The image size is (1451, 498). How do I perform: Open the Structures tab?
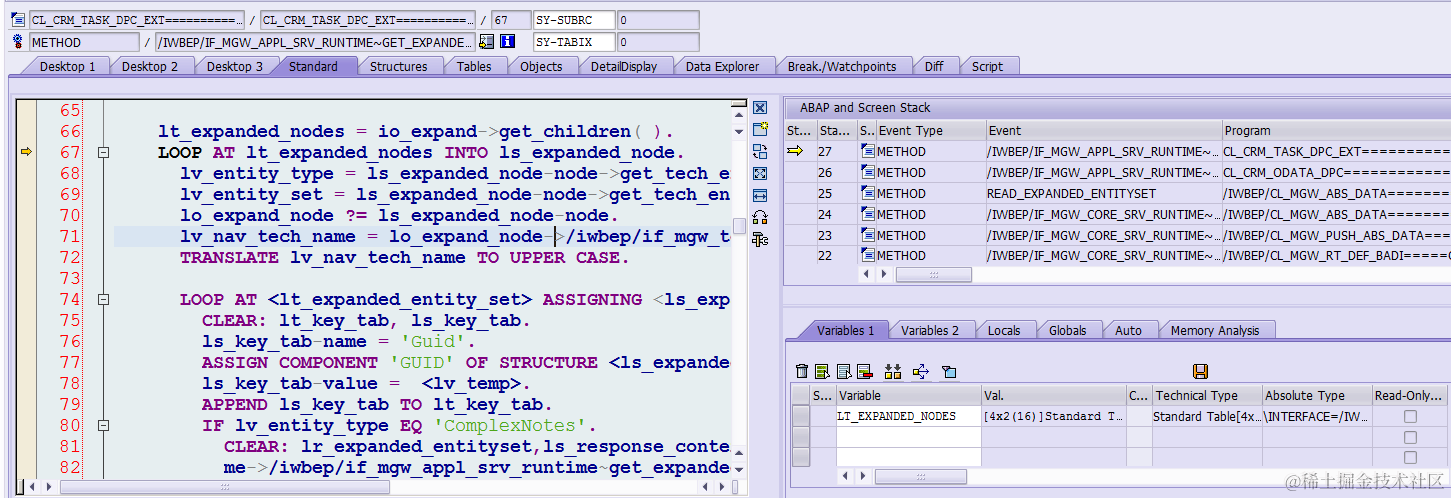point(398,66)
